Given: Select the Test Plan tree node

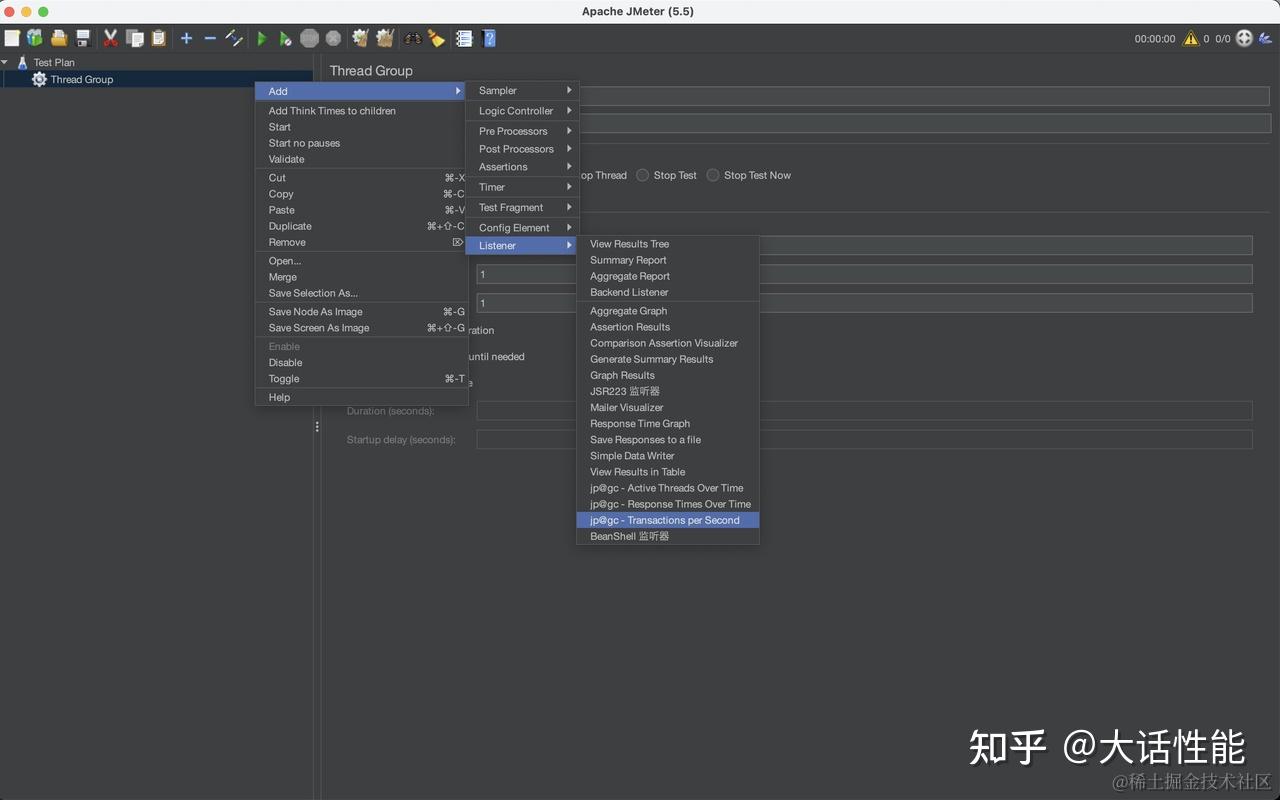Looking at the screenshot, I should [x=54, y=62].
